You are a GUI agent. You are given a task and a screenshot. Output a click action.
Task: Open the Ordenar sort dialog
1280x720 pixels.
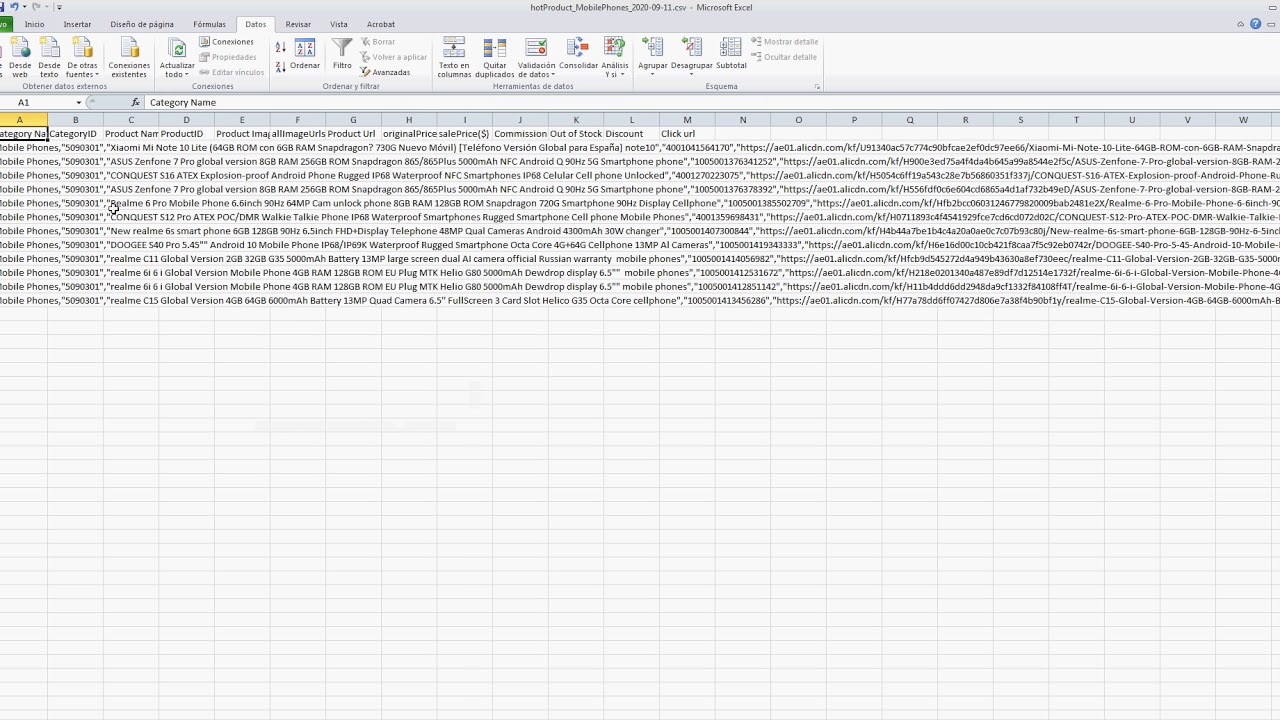[x=305, y=56]
